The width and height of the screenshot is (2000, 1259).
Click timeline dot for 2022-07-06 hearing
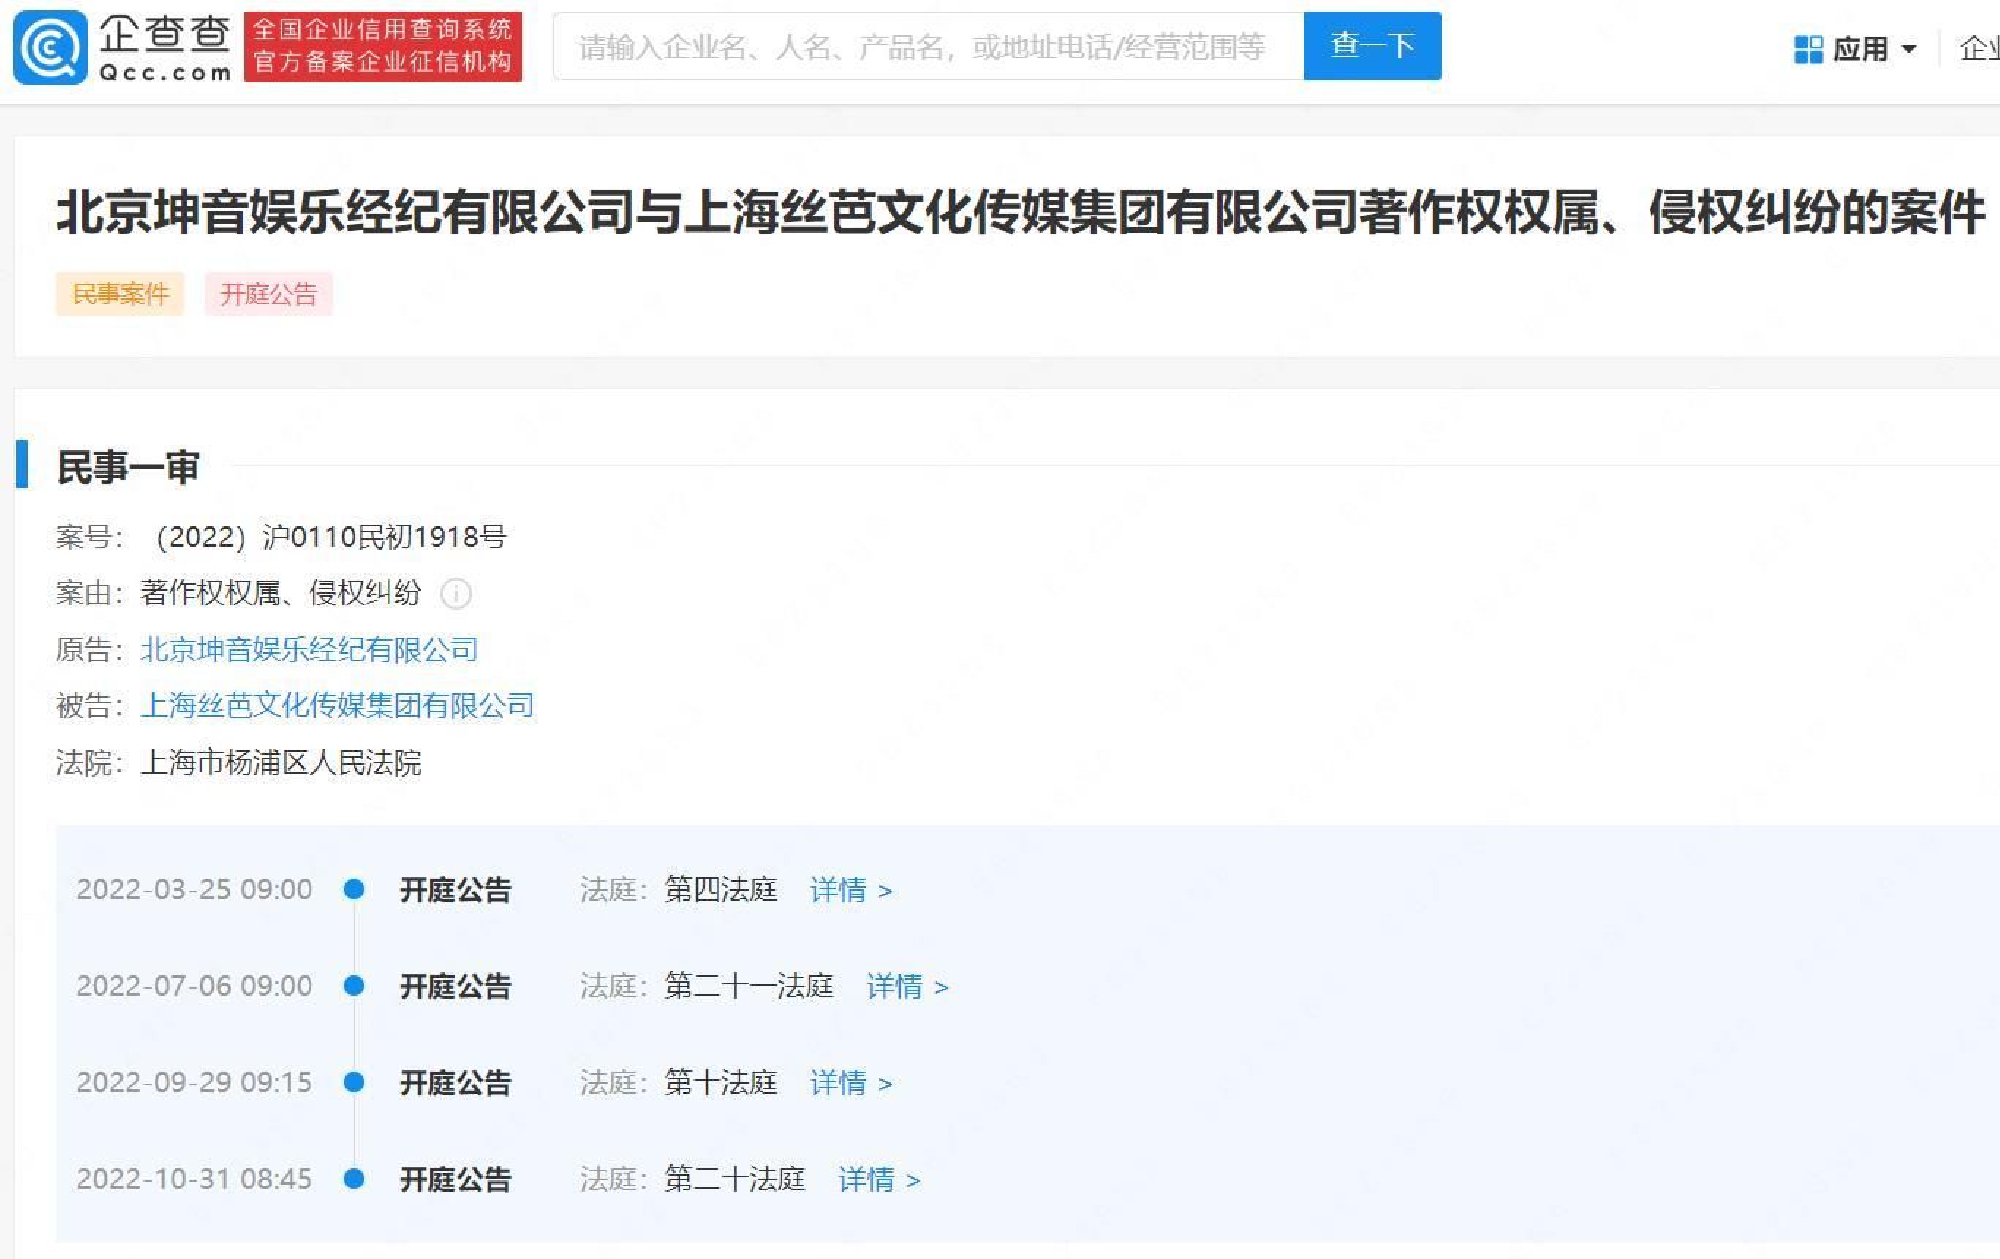tap(353, 986)
